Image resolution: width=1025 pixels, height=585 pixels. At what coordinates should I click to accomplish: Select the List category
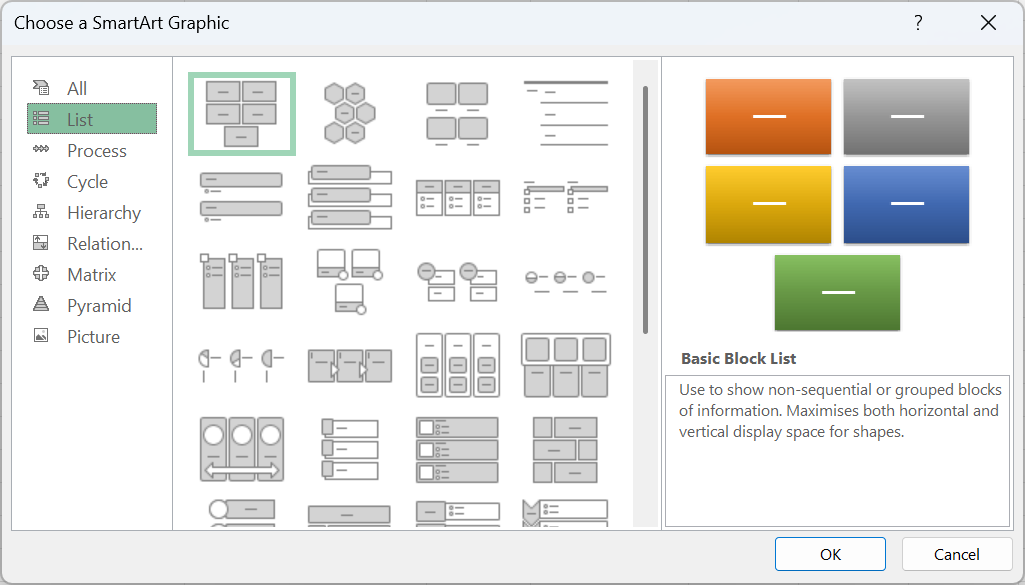92,119
